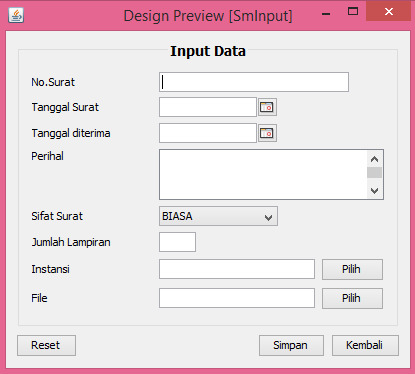Click the Instansi label

coord(50,269)
